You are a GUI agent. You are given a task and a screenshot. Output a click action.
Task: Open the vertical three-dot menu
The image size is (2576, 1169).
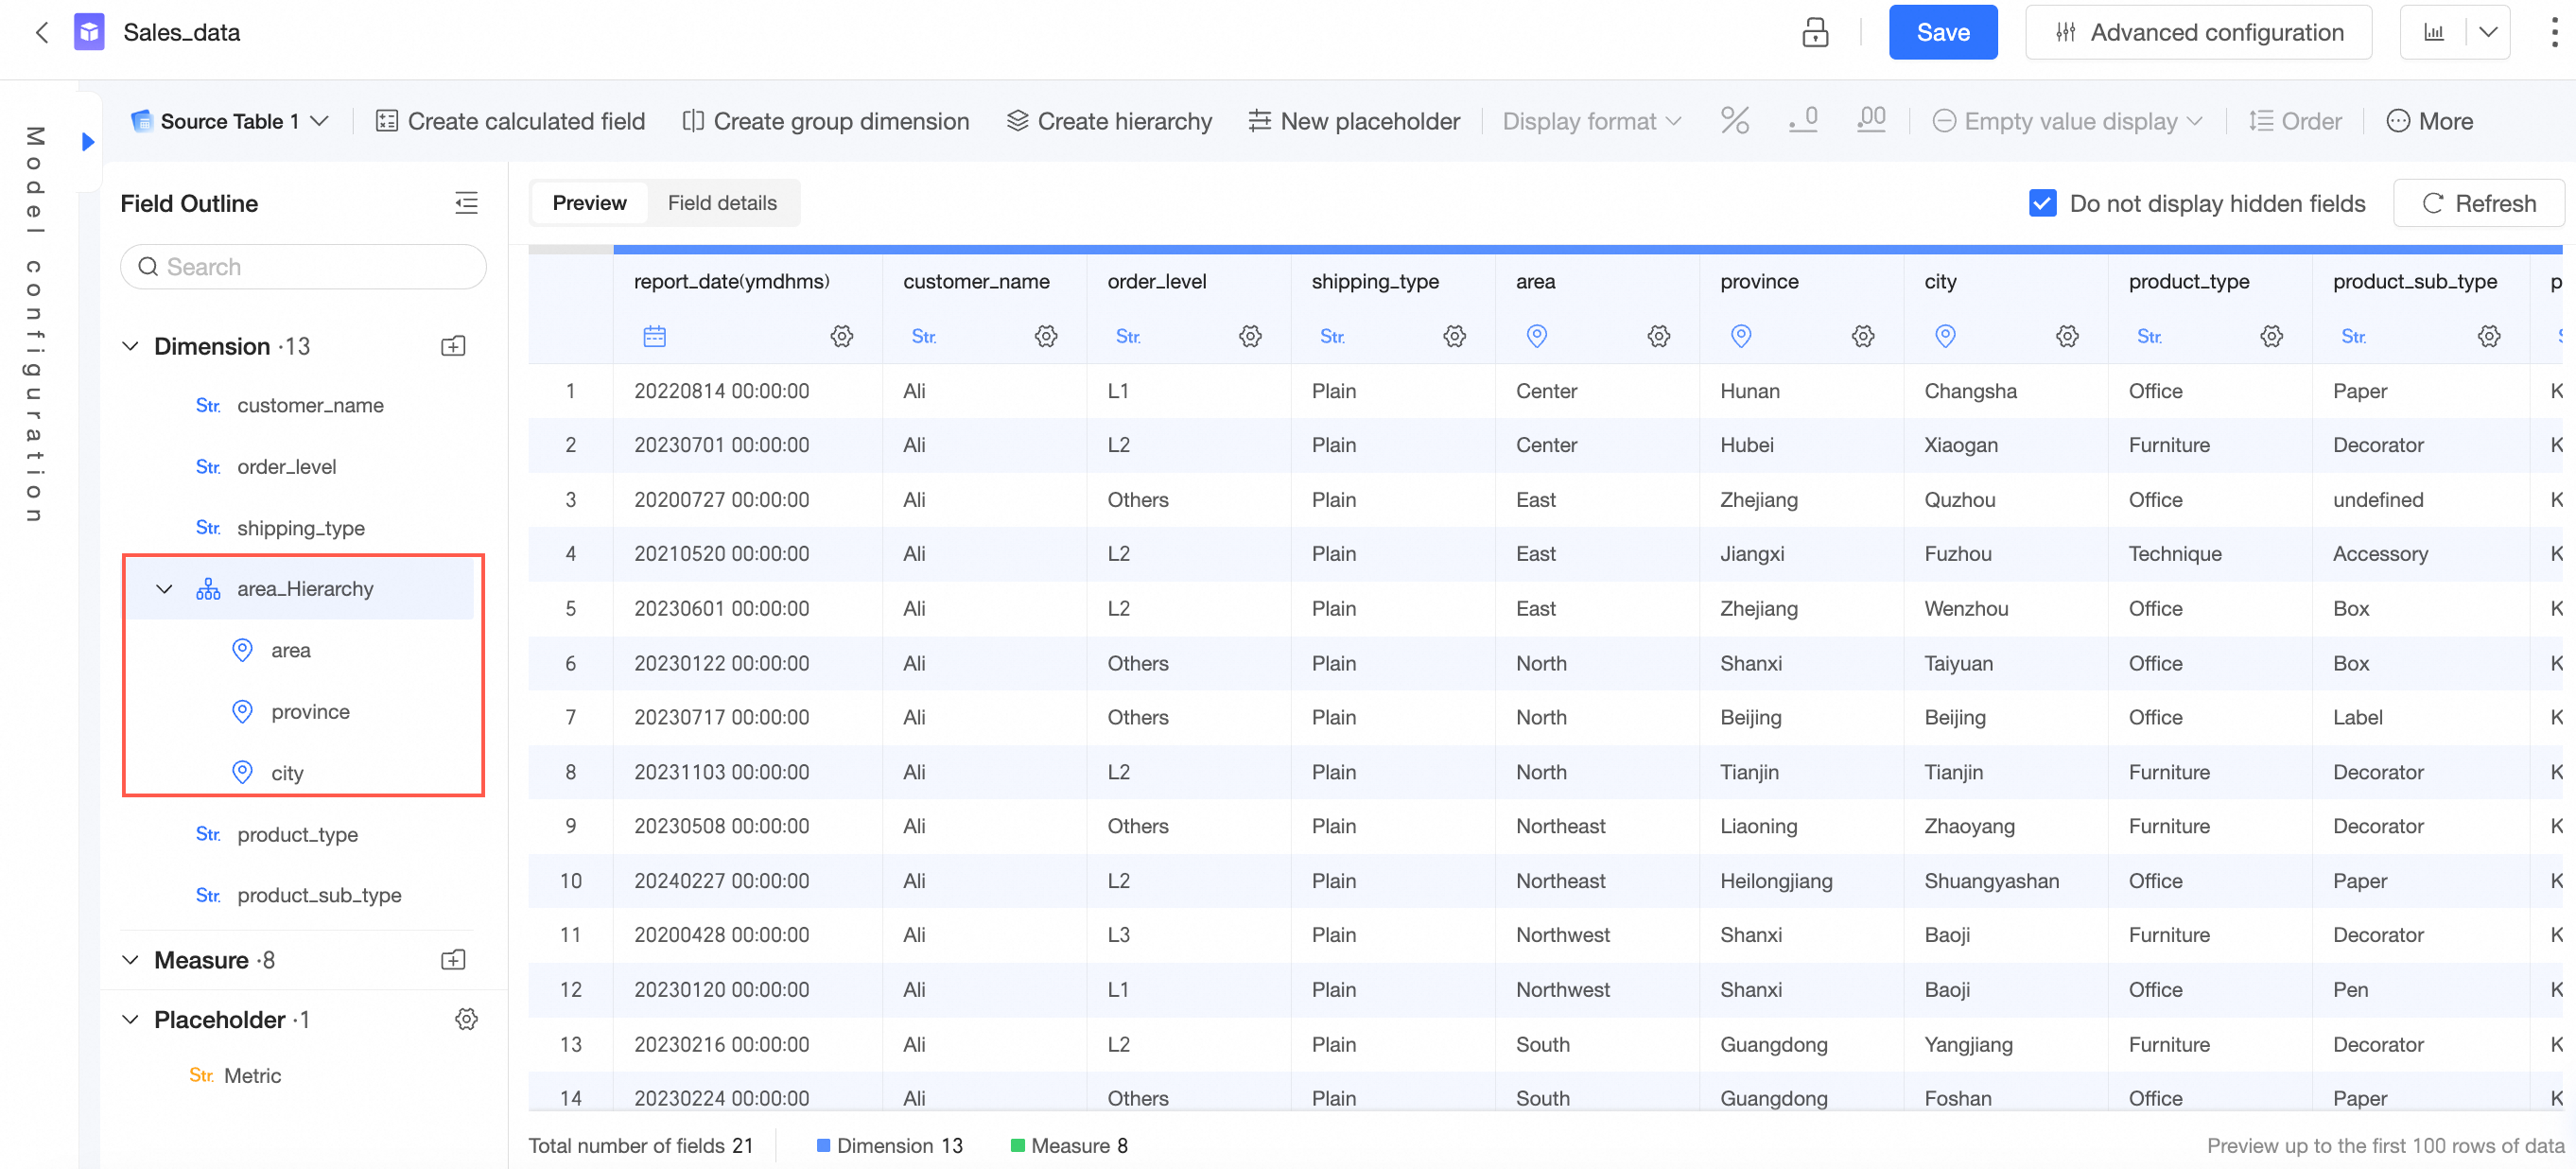coord(2553,32)
